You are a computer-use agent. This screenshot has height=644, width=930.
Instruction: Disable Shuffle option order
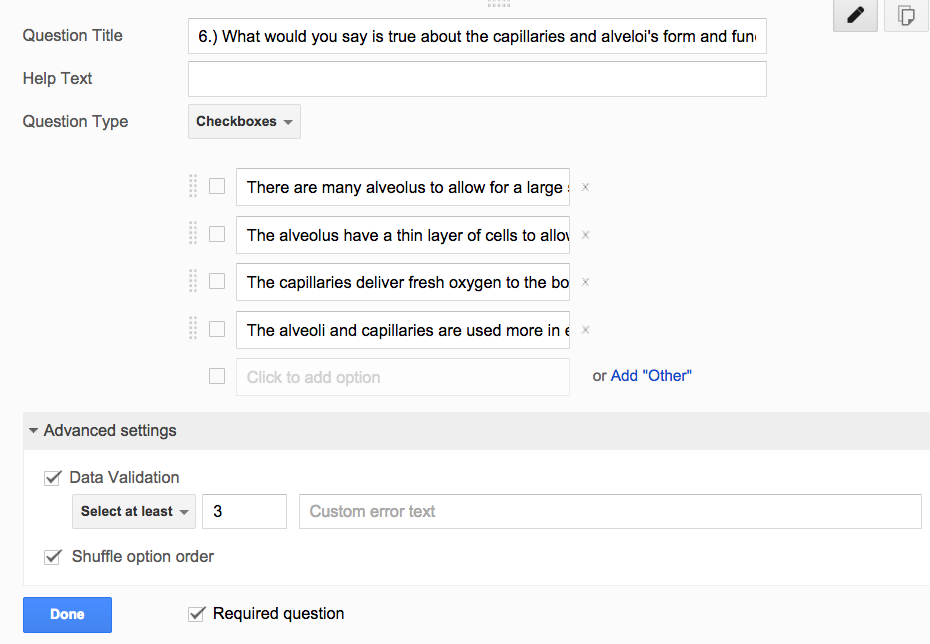(x=53, y=557)
